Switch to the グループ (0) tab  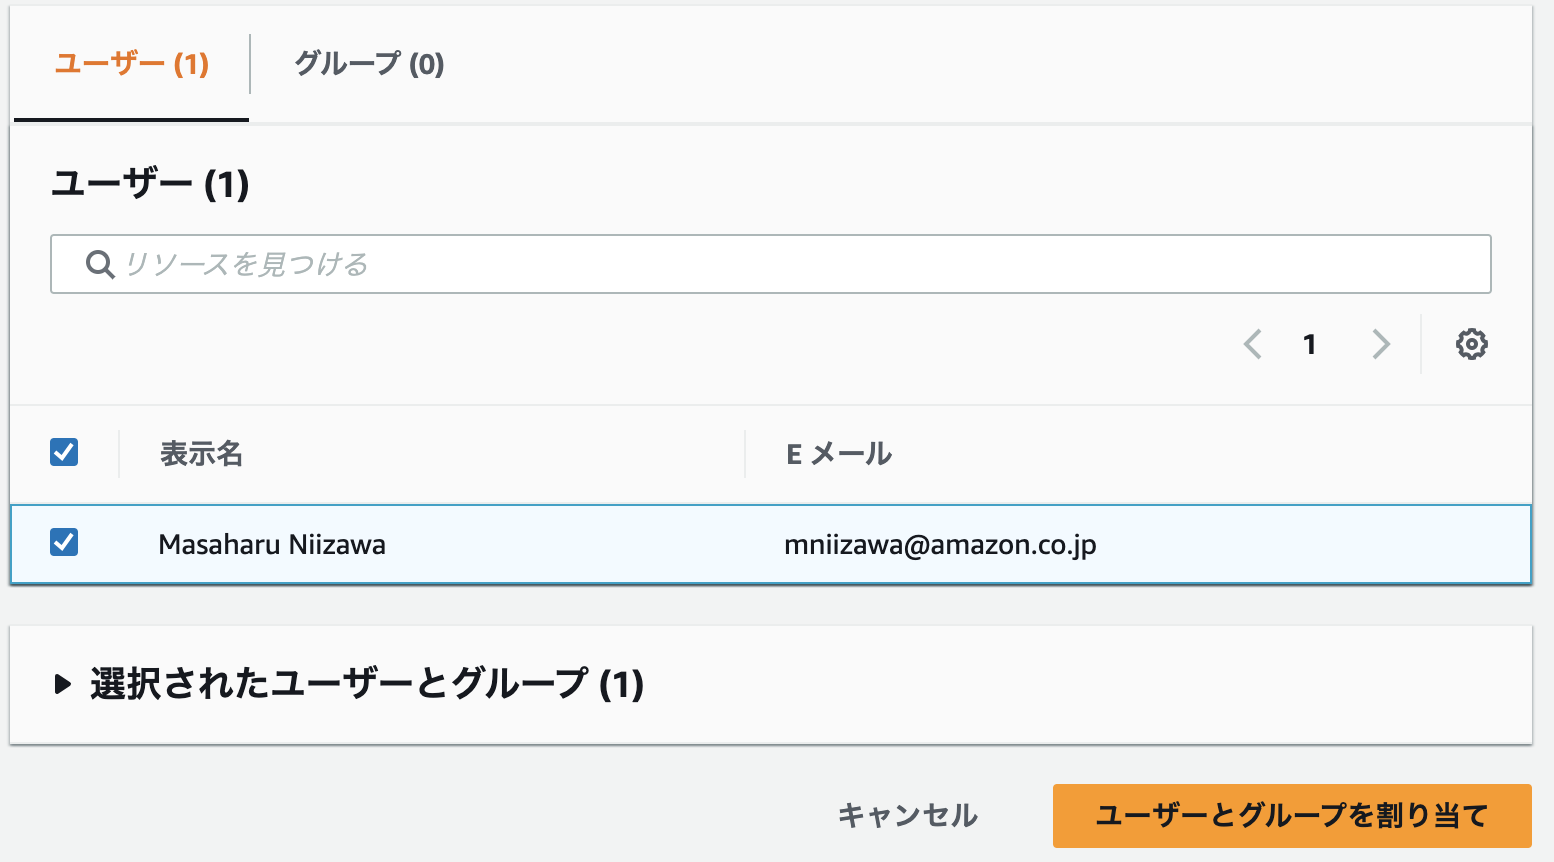pyautogui.click(x=369, y=64)
